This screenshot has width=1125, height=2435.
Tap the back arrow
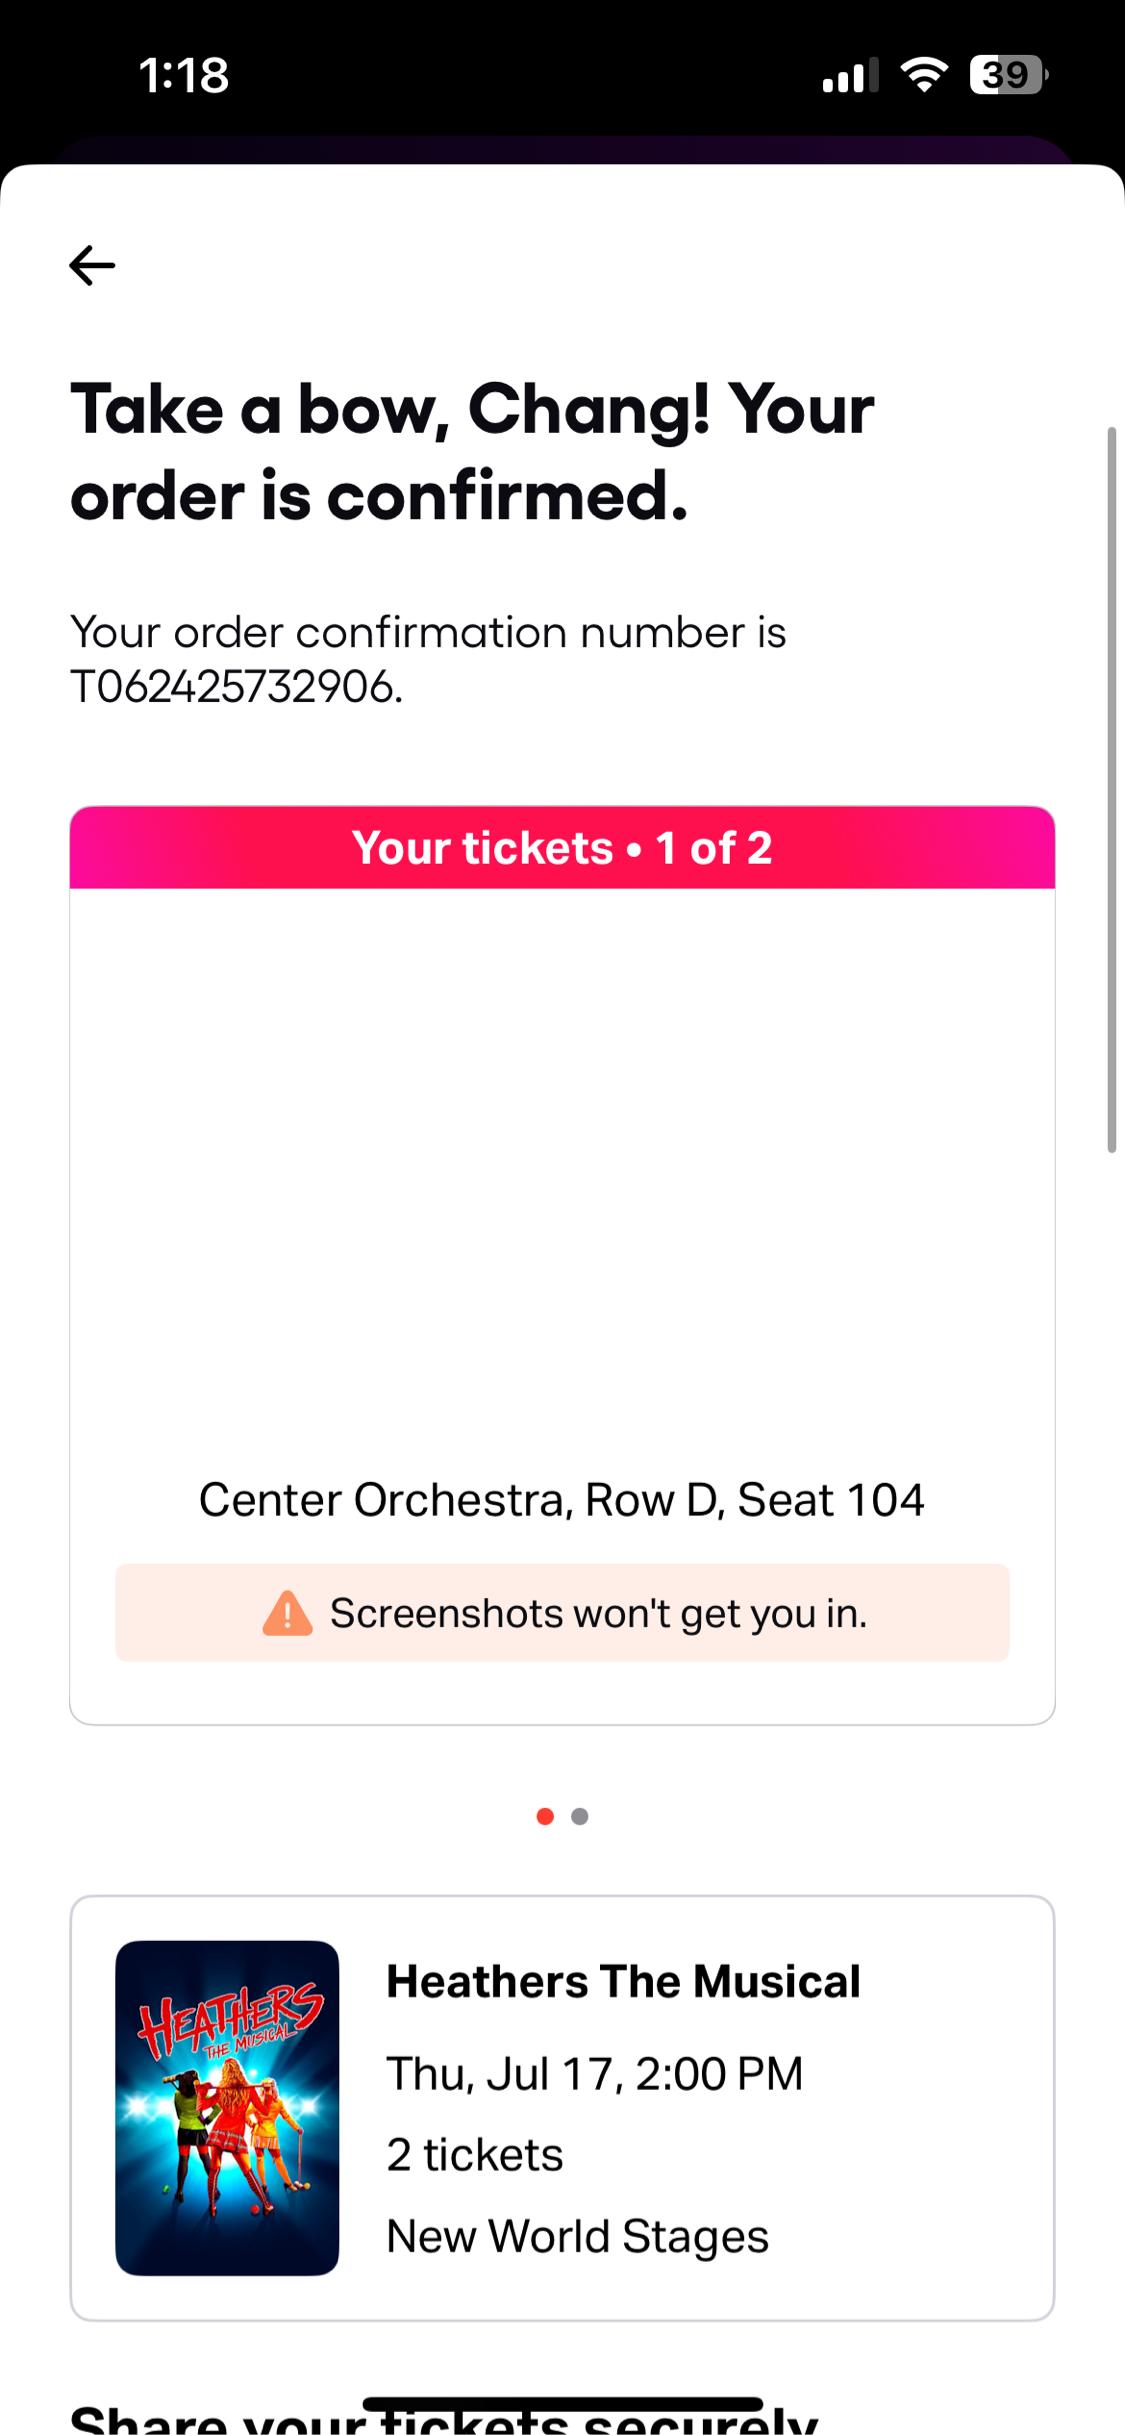tap(92, 265)
